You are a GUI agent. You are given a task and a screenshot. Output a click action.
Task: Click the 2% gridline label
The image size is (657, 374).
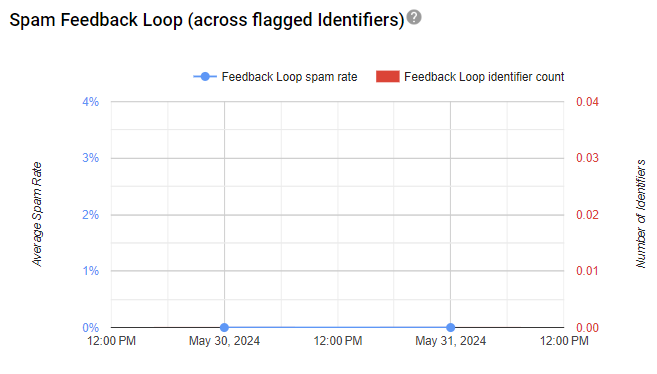click(91, 215)
